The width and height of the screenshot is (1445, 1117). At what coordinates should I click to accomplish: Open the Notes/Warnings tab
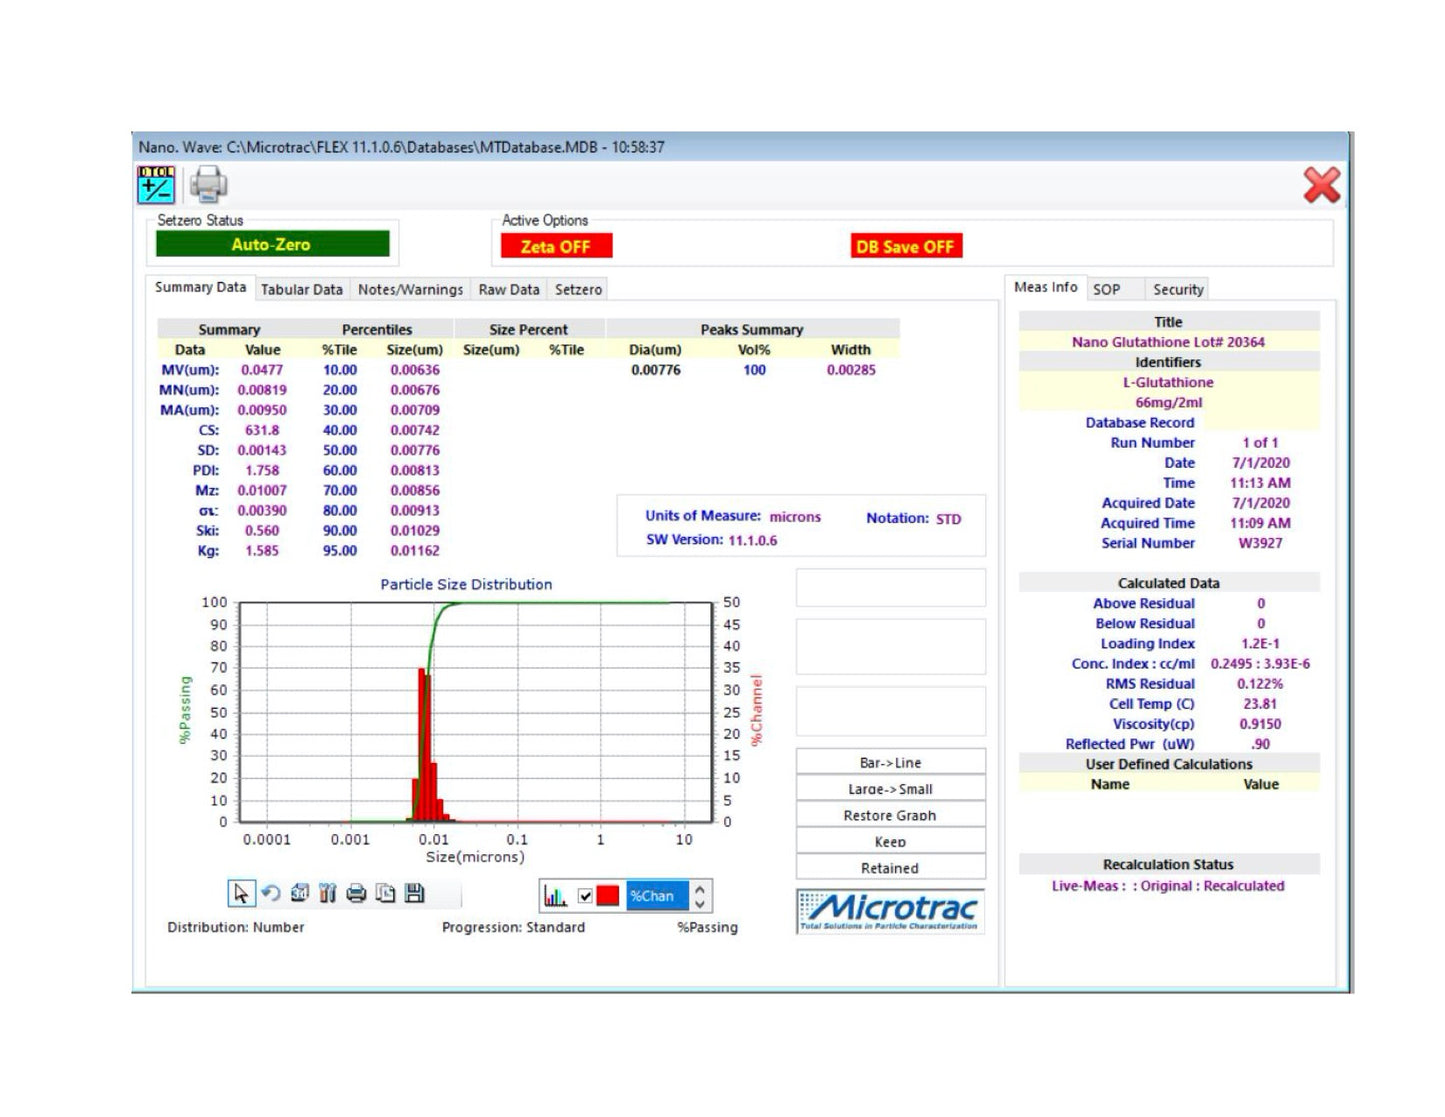pos(410,289)
